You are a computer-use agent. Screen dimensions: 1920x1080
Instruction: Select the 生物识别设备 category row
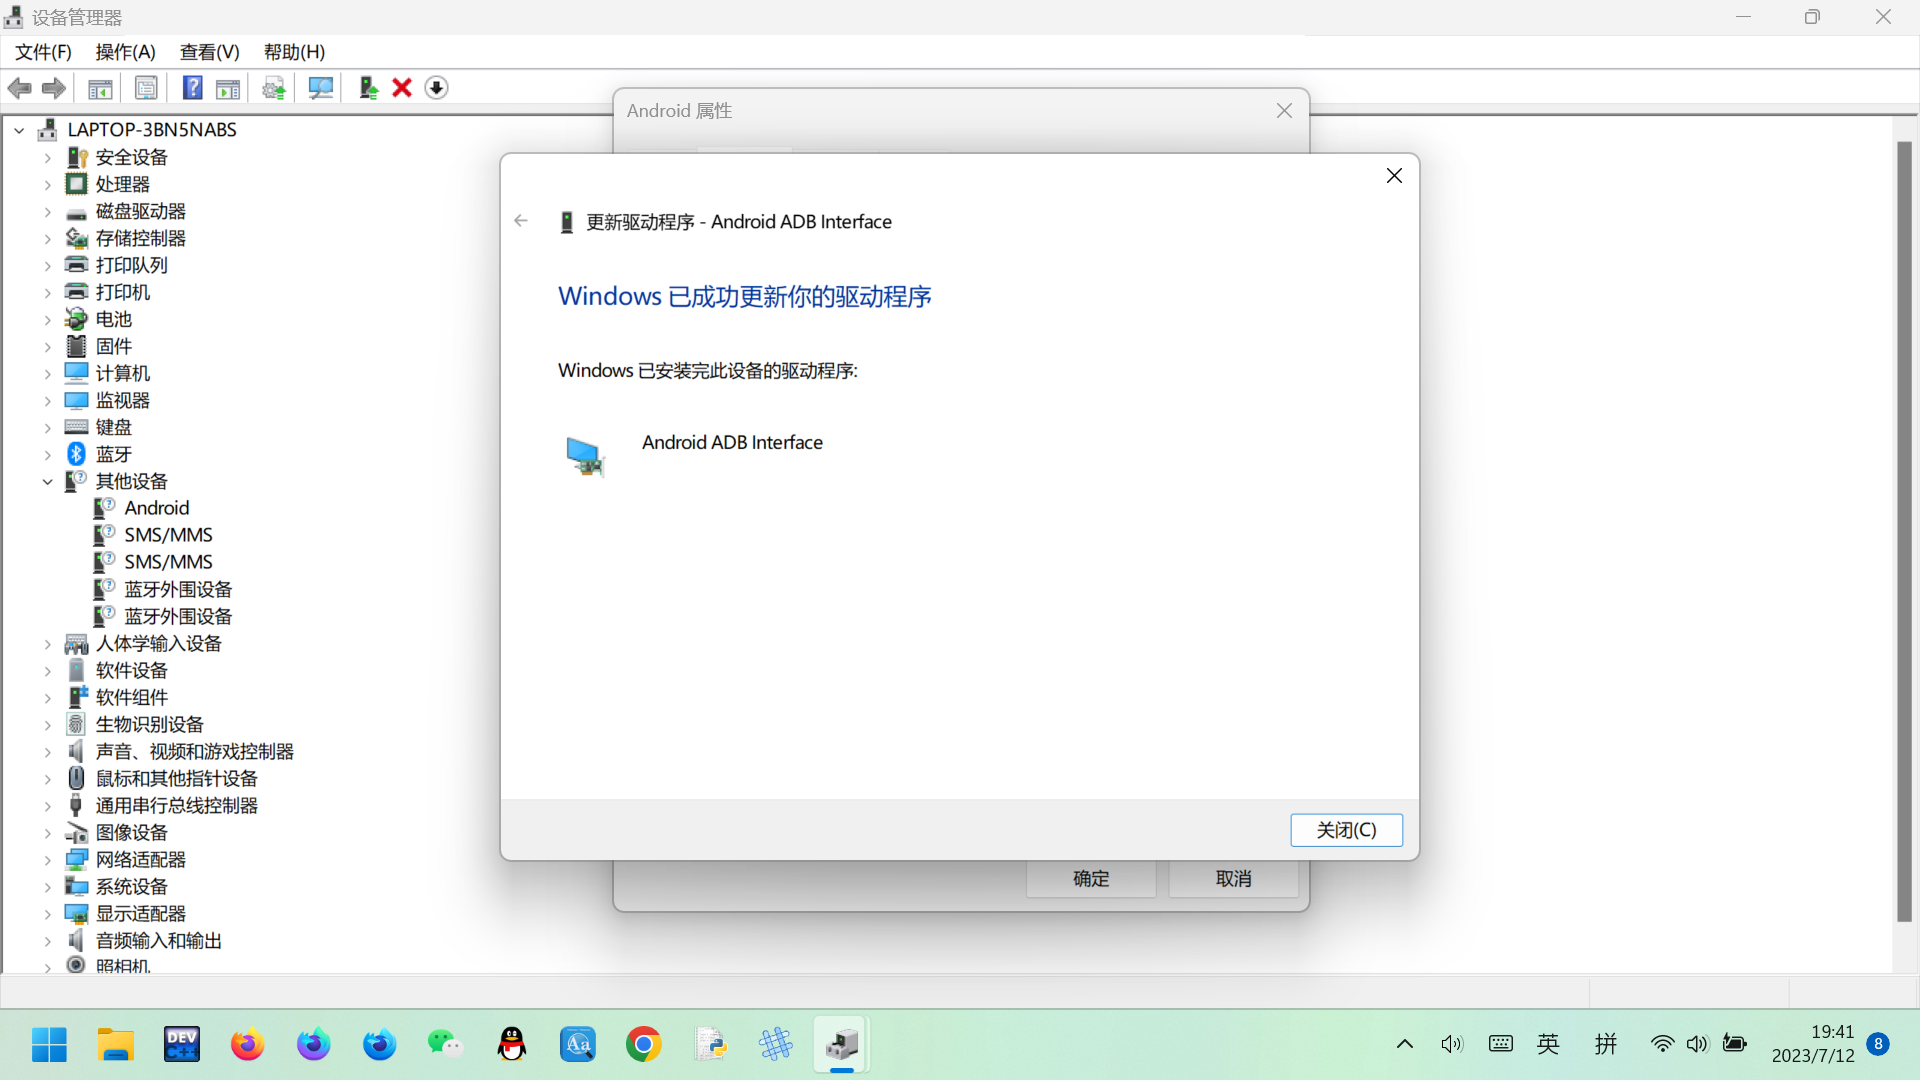(149, 725)
